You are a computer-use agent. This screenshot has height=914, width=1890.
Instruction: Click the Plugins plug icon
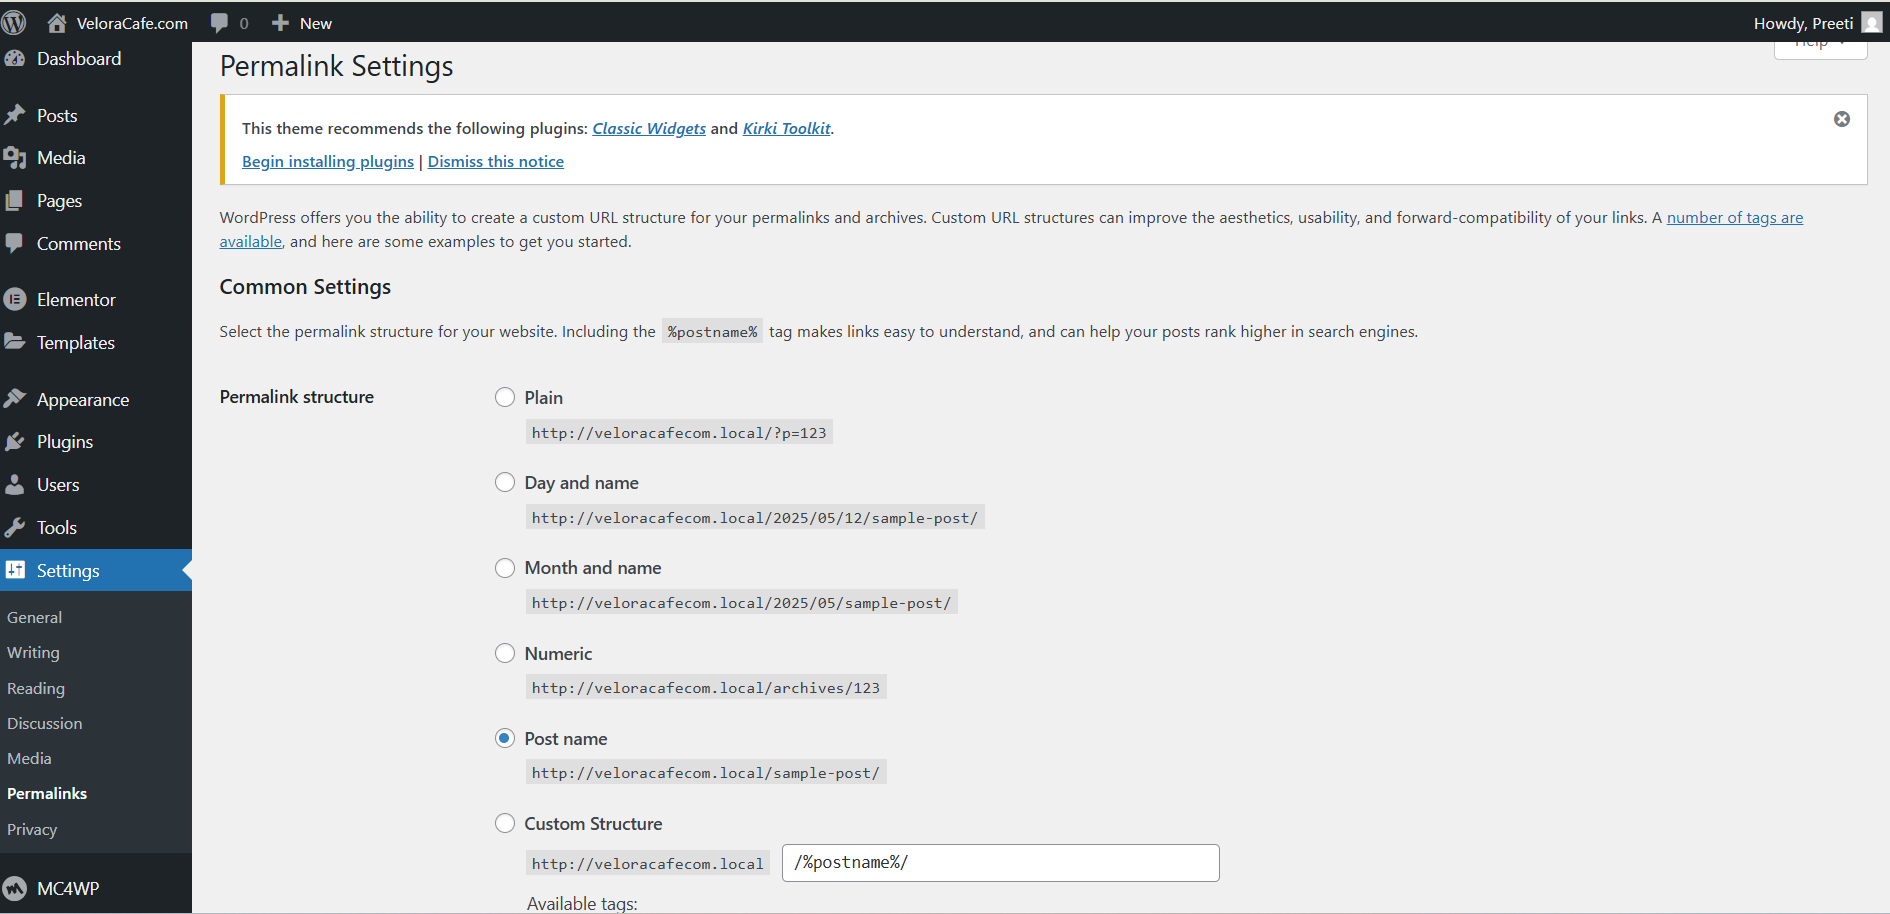(15, 441)
